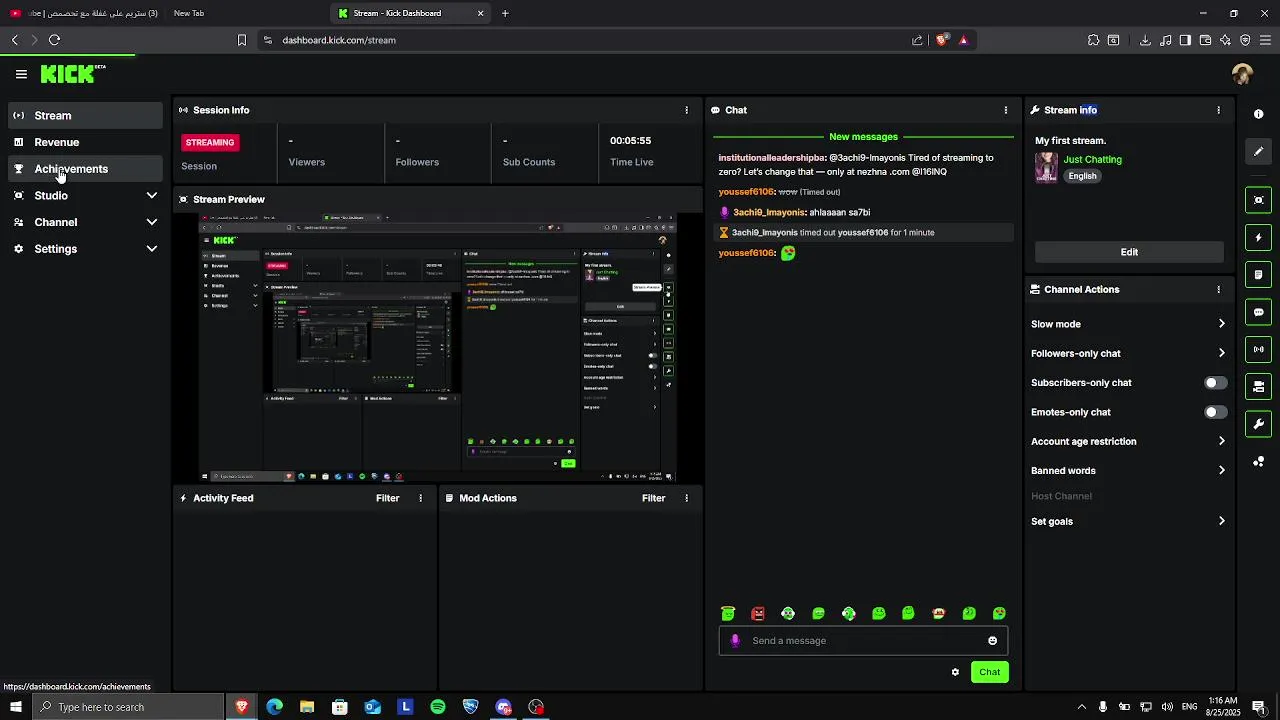This screenshot has width=1280, height=720.
Task: Open the taskbar volume icon
Action: coord(1167,707)
